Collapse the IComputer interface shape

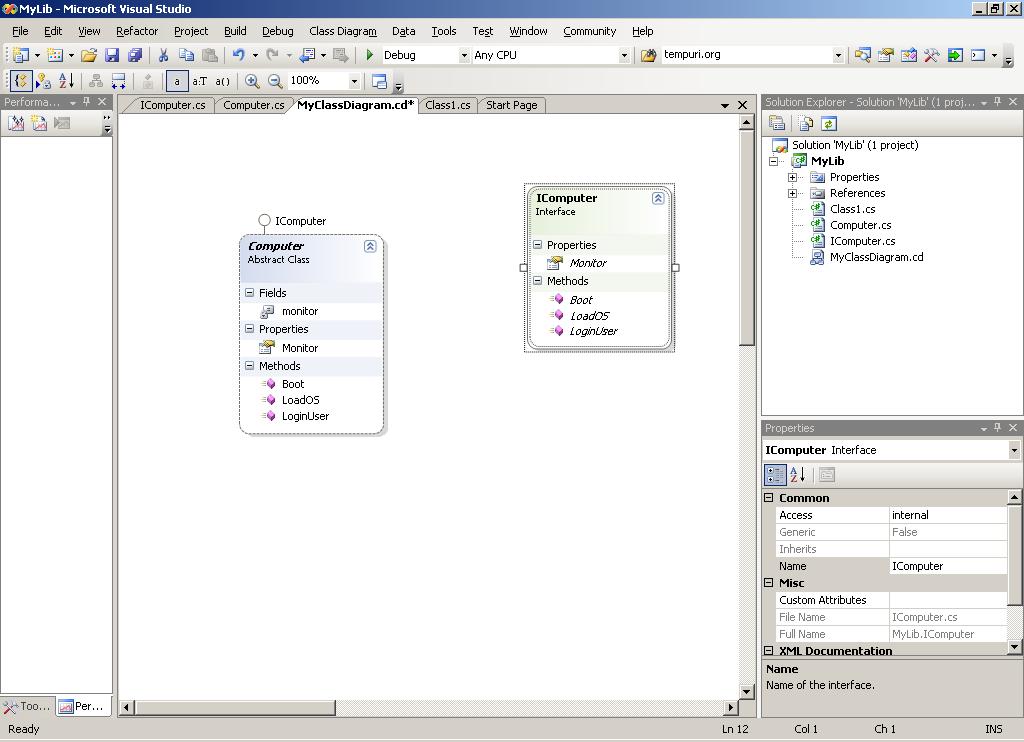pyautogui.click(x=658, y=198)
